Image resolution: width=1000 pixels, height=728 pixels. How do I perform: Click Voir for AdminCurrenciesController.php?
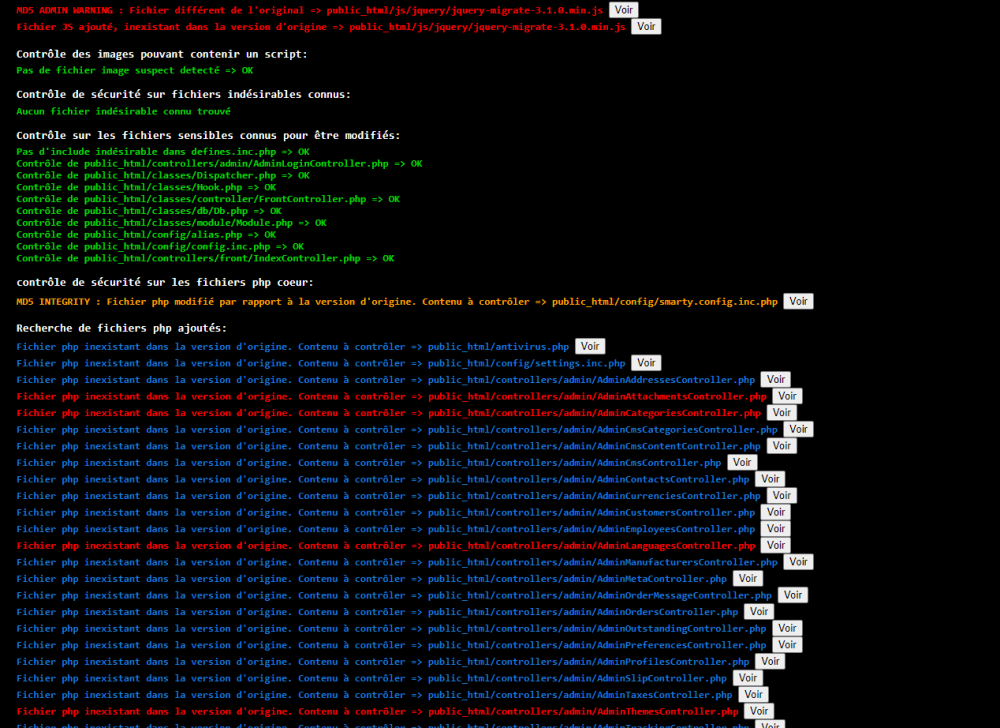(781, 495)
